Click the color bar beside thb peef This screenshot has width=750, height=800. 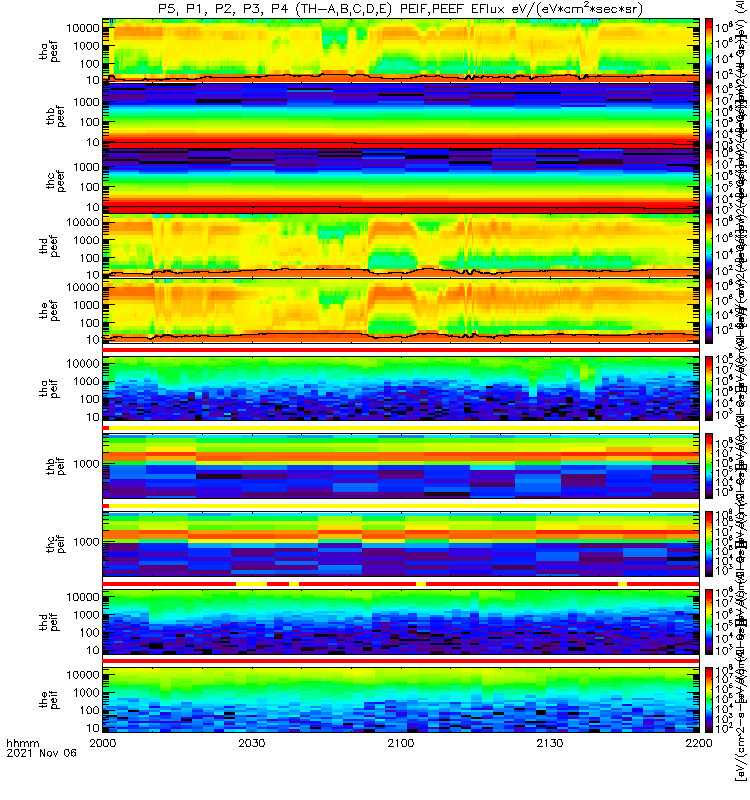click(x=709, y=115)
